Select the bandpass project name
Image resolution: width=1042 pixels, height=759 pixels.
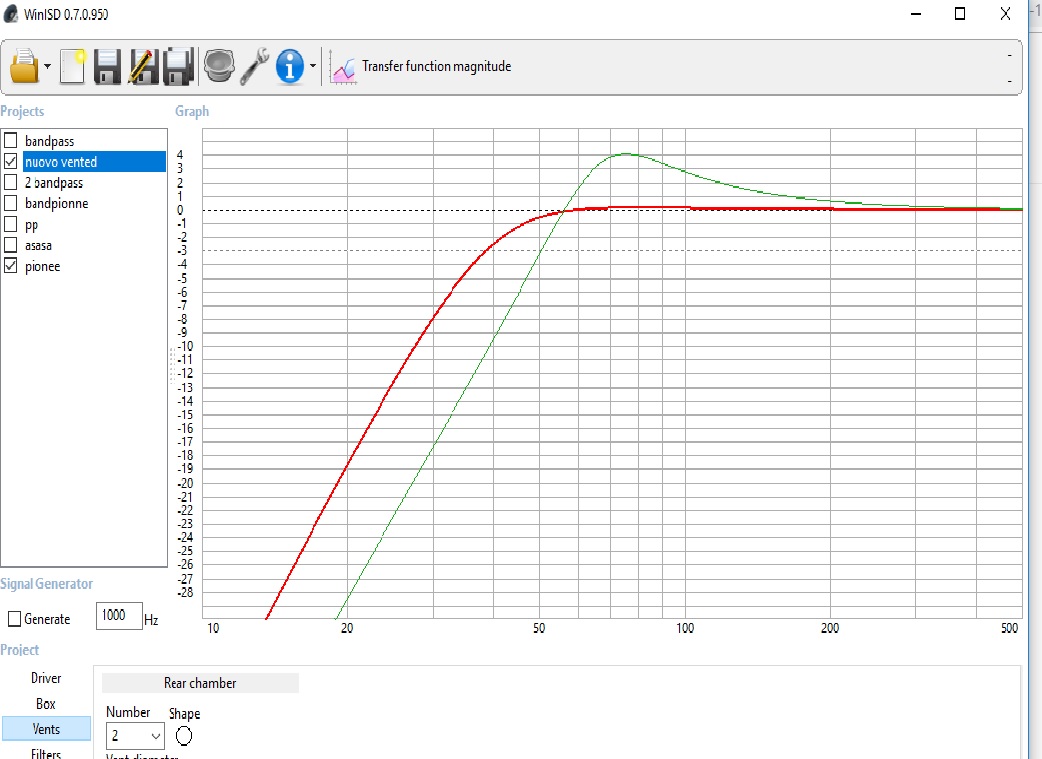point(50,141)
